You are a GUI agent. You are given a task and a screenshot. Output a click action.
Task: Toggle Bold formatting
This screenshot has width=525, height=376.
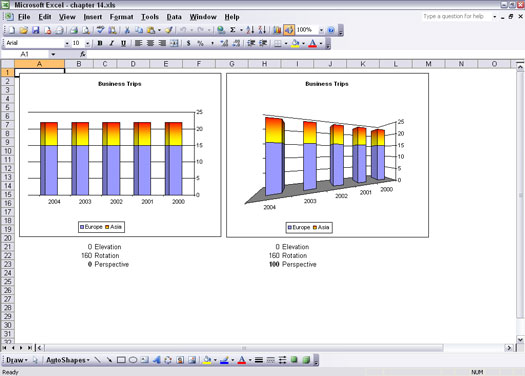click(x=100, y=43)
